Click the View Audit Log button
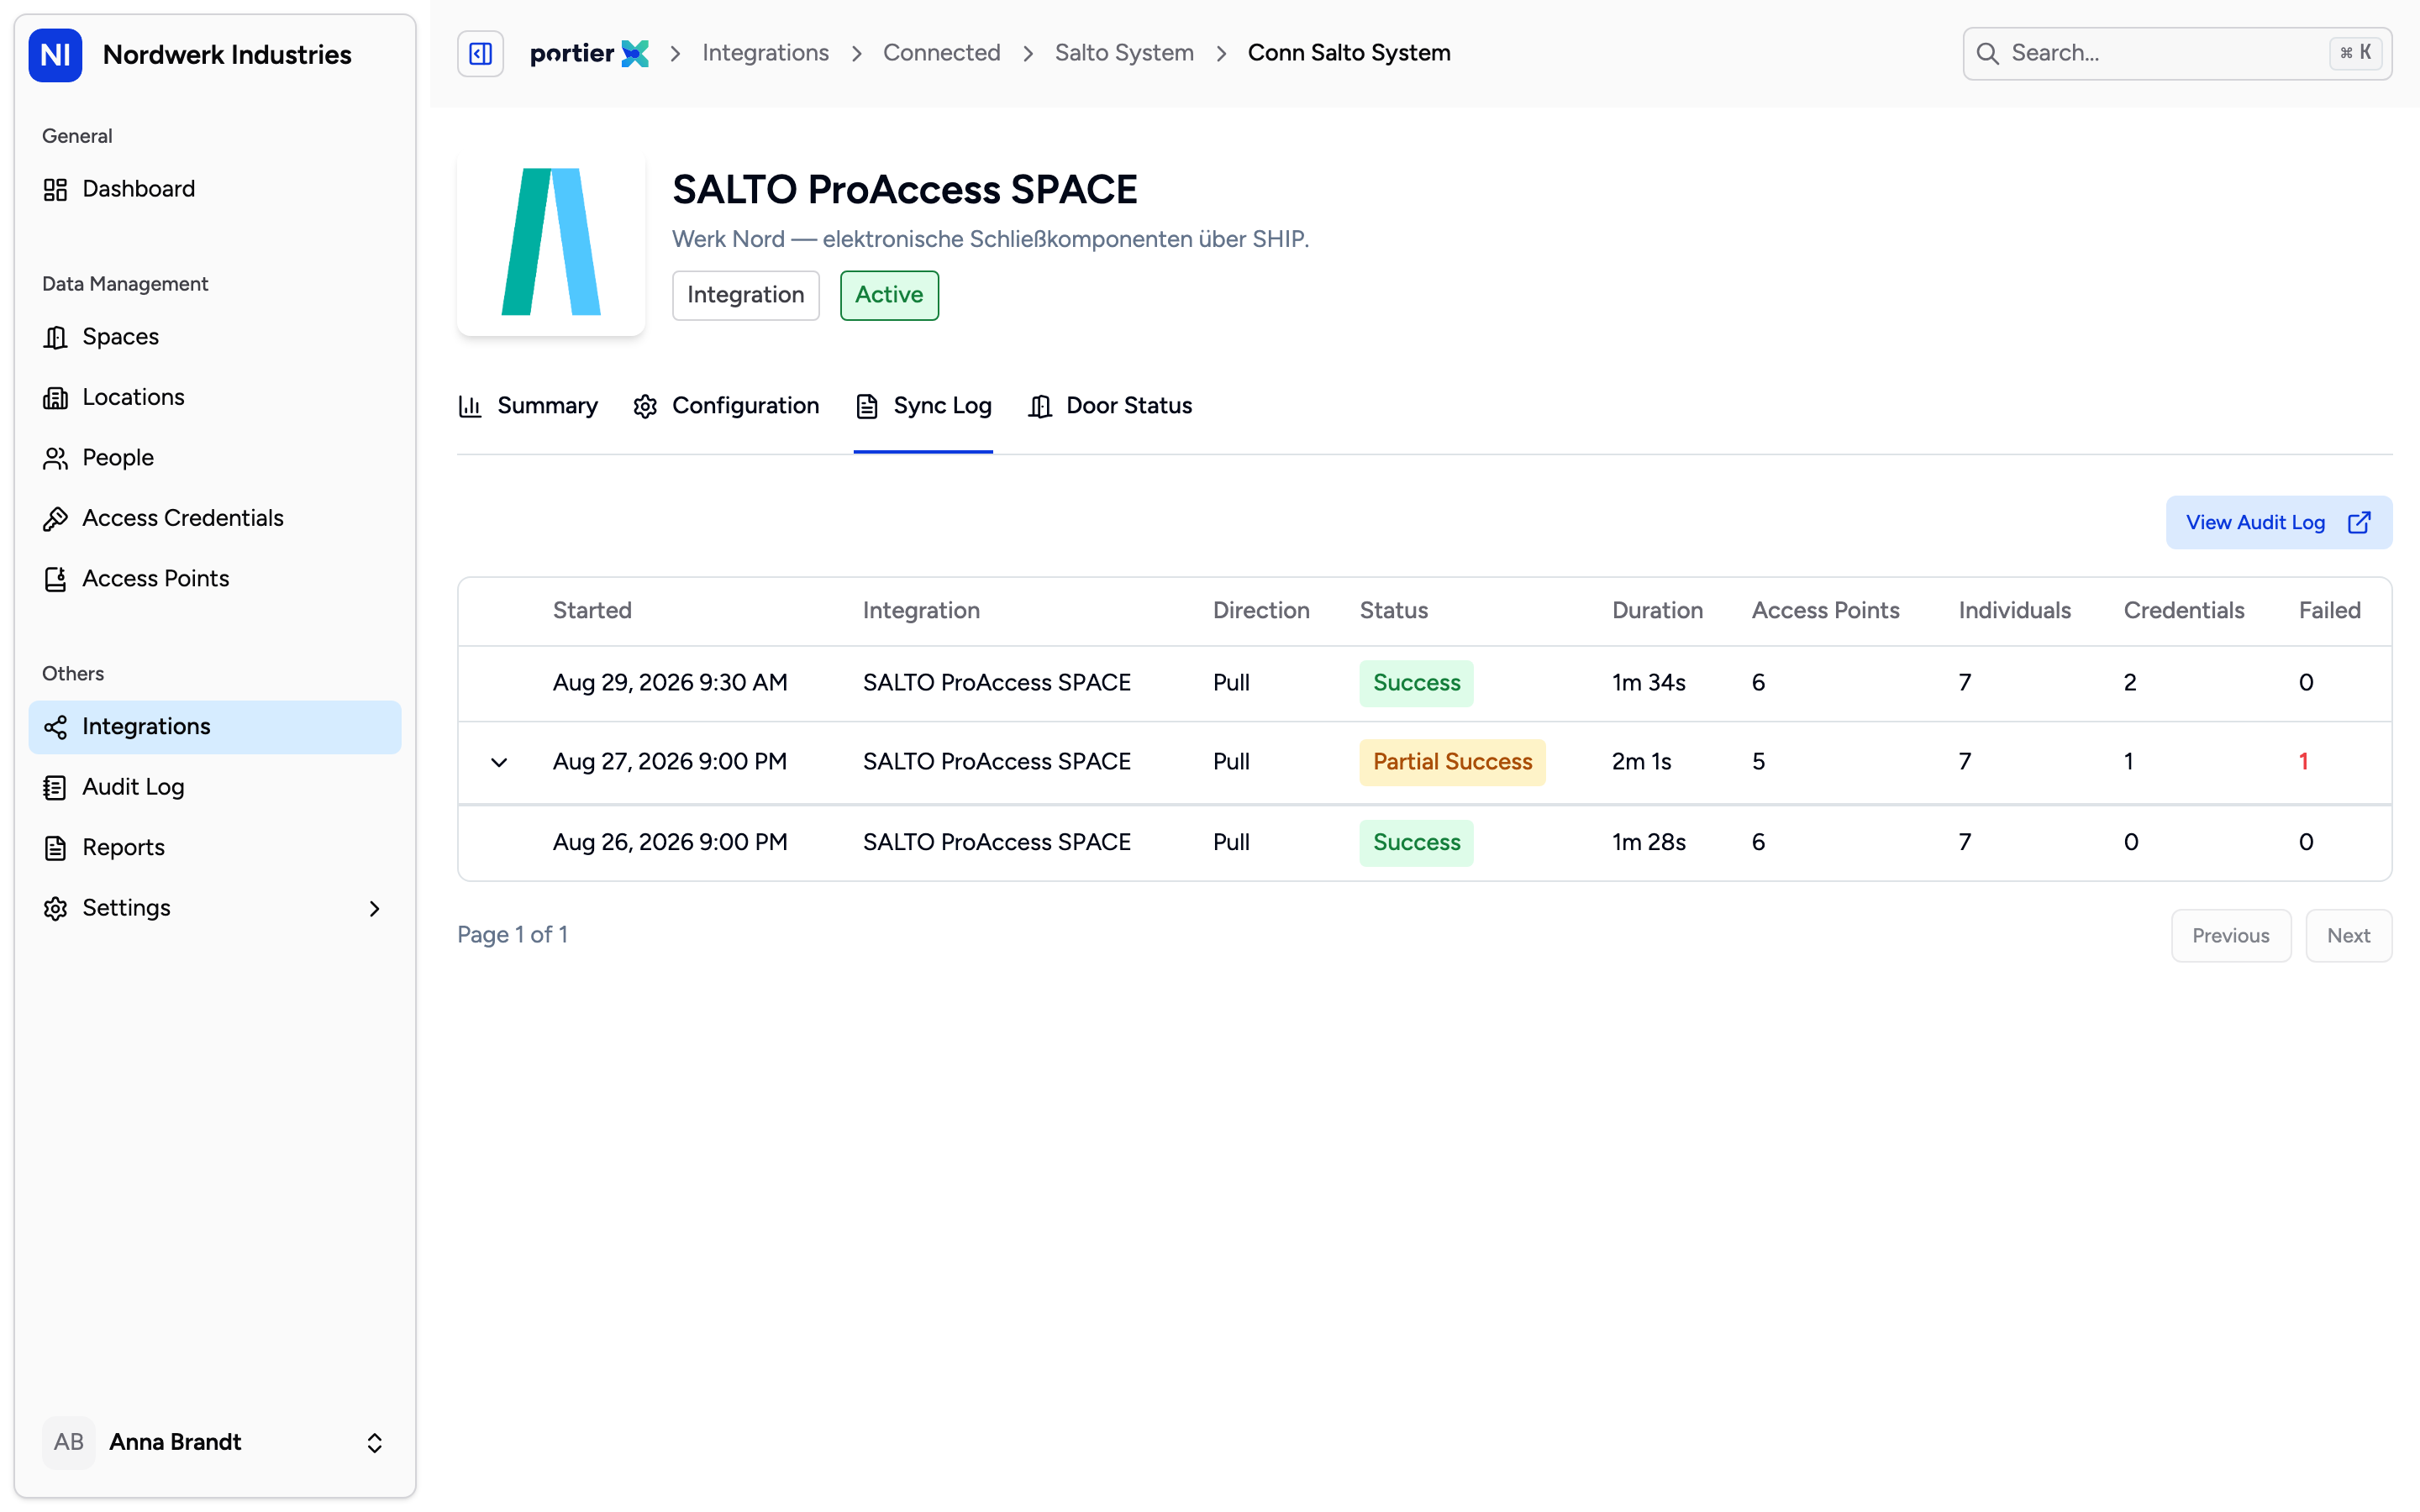 [x=2278, y=523]
